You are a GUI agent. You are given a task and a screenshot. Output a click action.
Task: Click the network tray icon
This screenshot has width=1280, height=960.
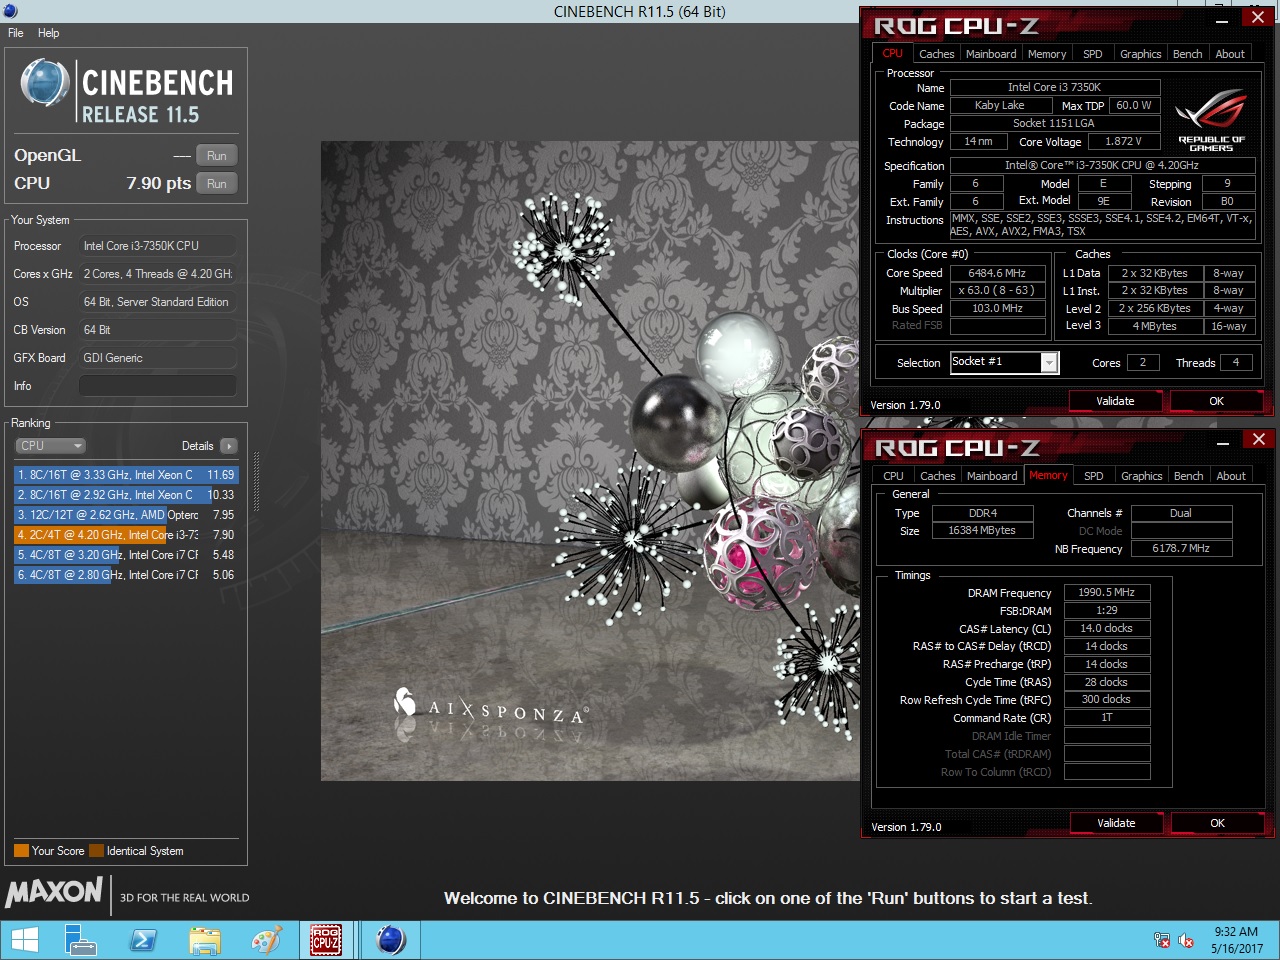click(x=1162, y=940)
